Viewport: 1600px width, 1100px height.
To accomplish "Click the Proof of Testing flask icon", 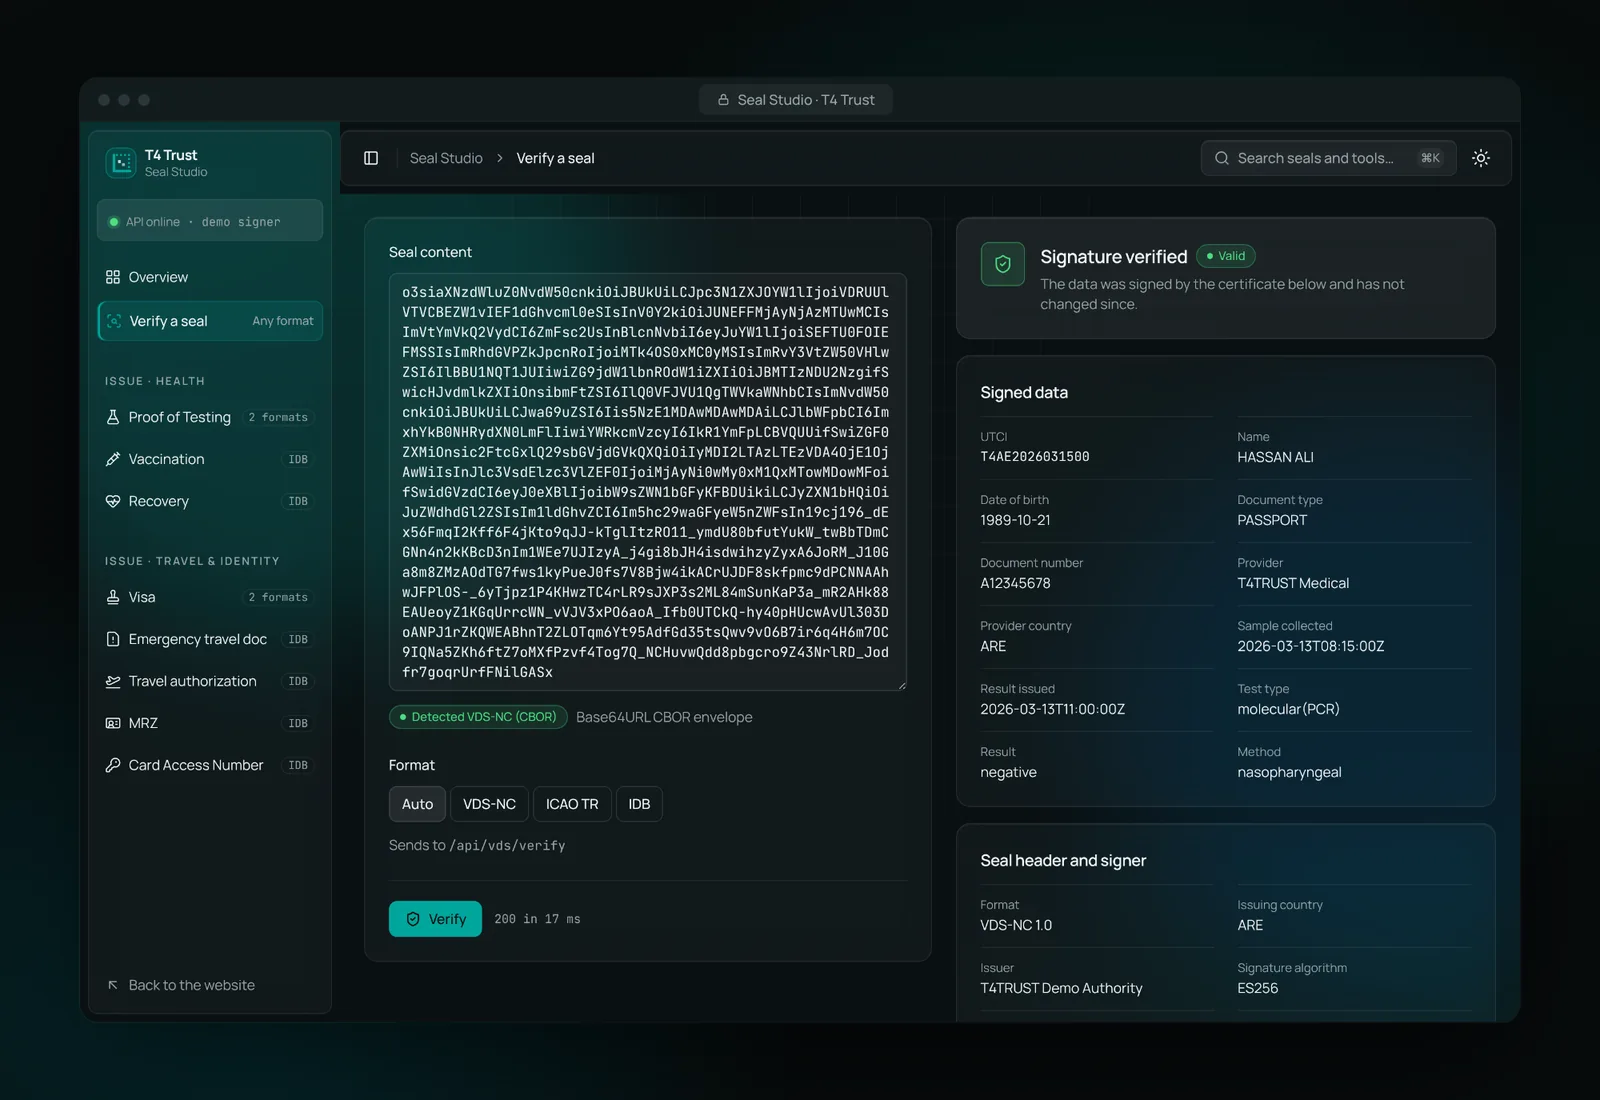I will (x=113, y=417).
